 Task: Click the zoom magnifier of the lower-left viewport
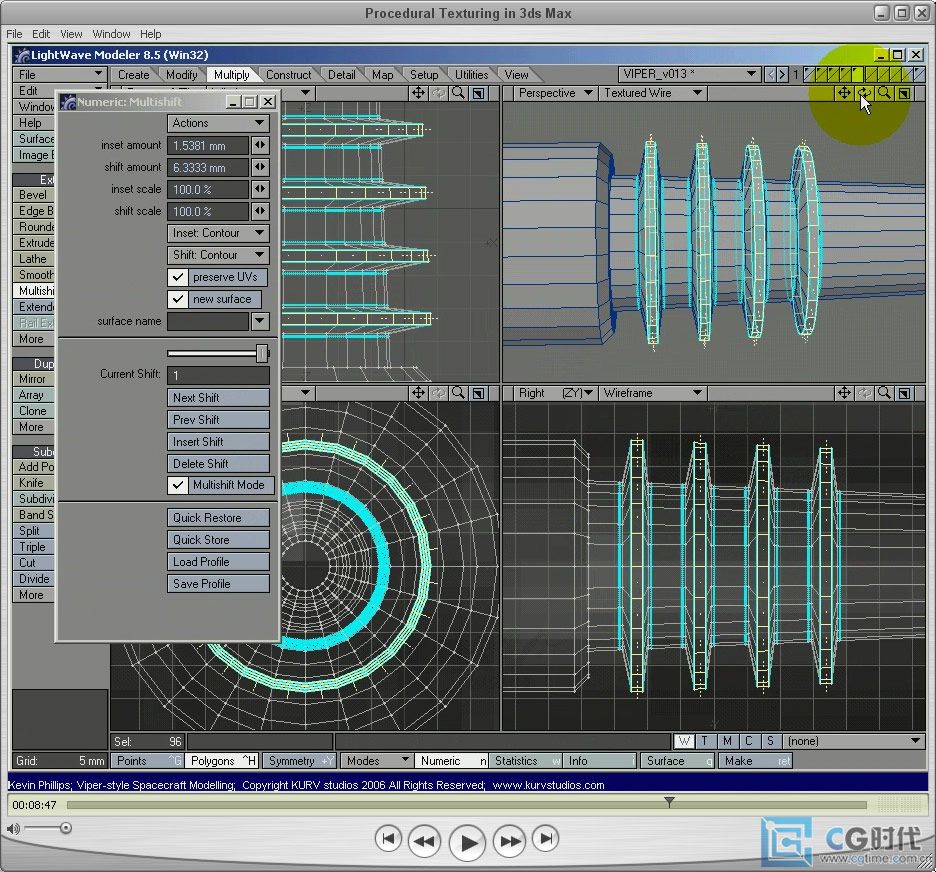coord(458,393)
